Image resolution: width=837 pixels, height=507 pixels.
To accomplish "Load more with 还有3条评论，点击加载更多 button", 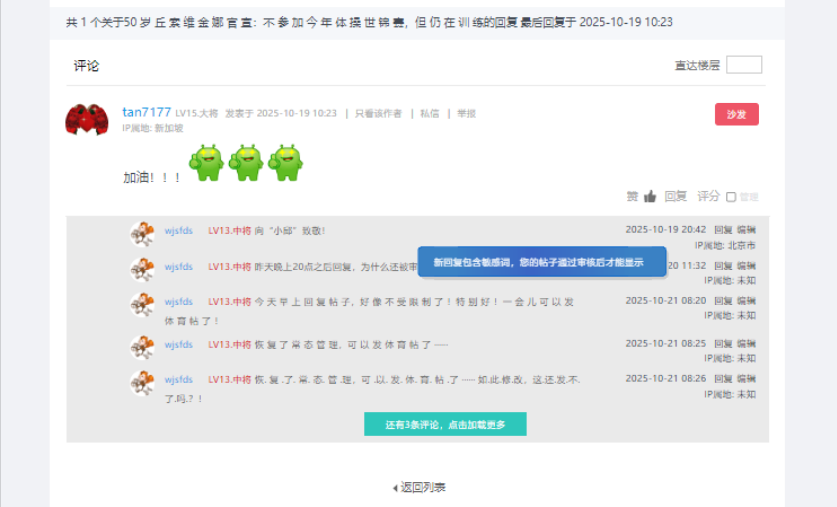I will tap(445, 424).
